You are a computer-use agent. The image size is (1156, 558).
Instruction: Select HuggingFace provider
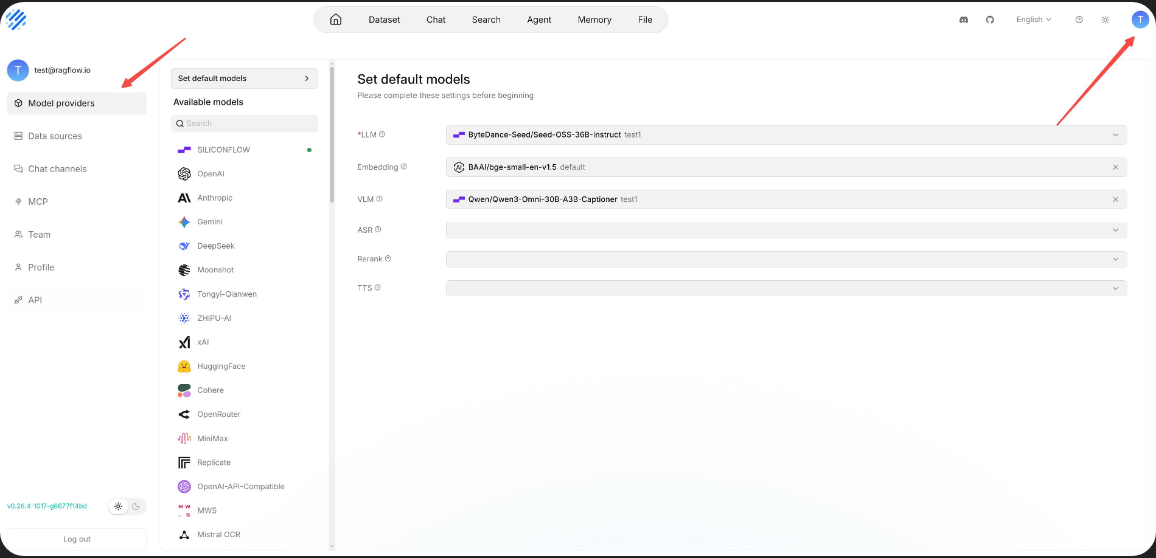[x=244, y=366]
